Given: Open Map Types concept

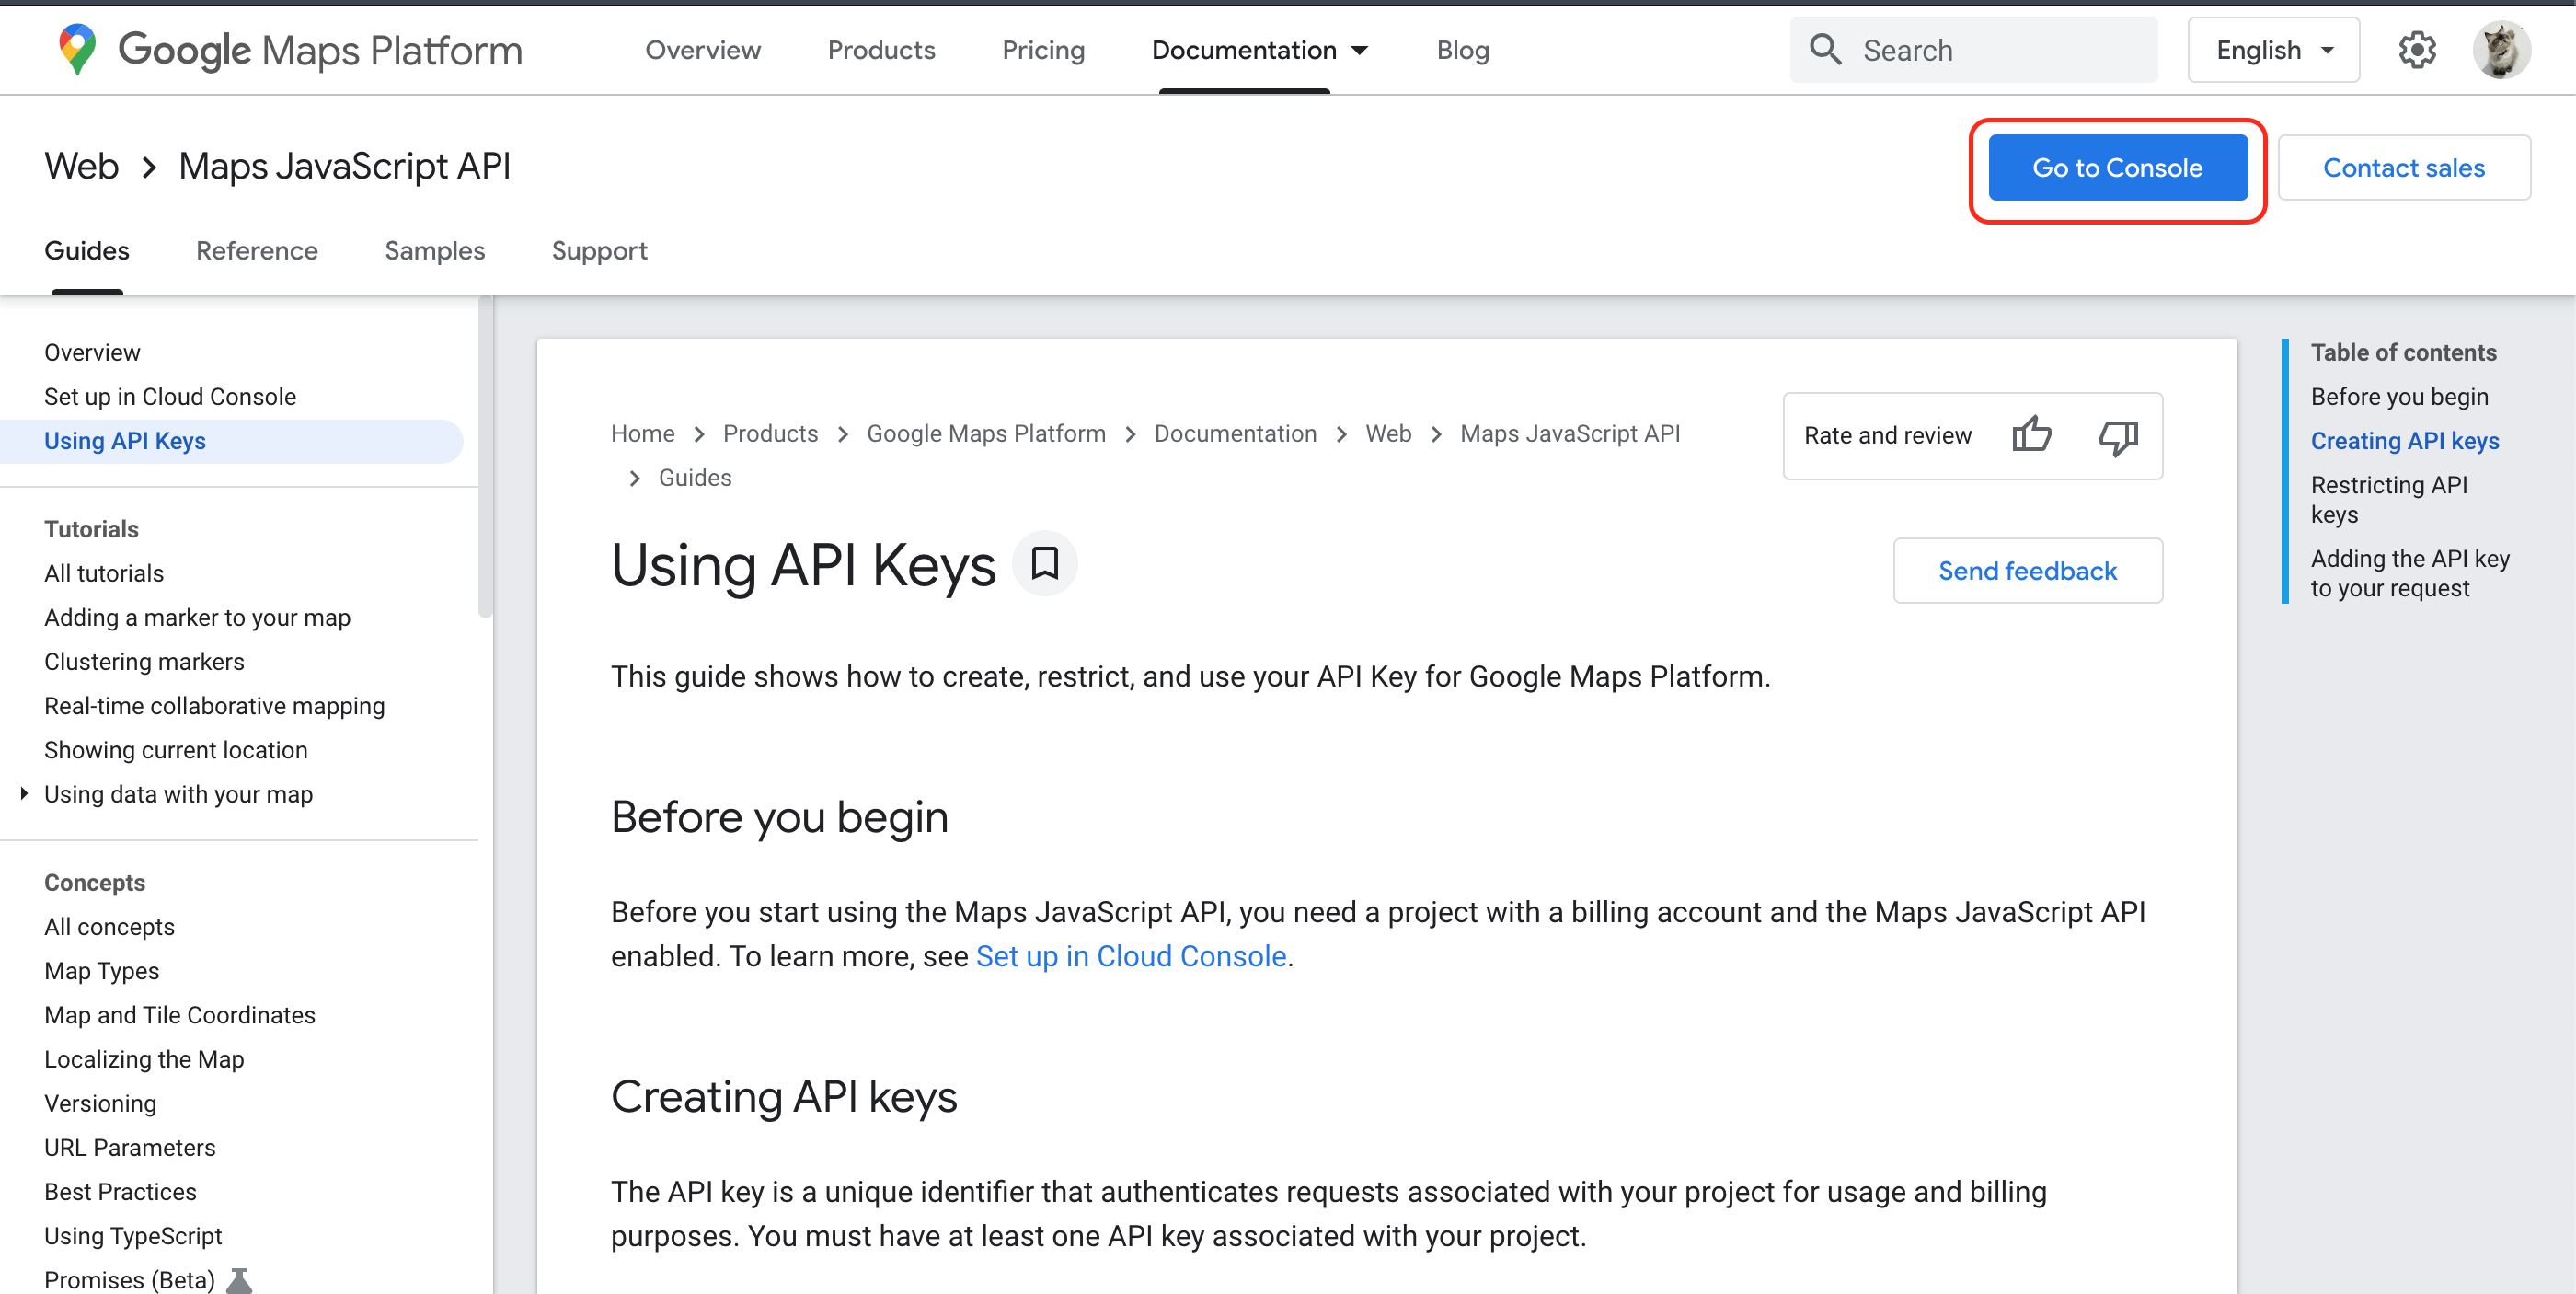Looking at the screenshot, I should point(101,970).
